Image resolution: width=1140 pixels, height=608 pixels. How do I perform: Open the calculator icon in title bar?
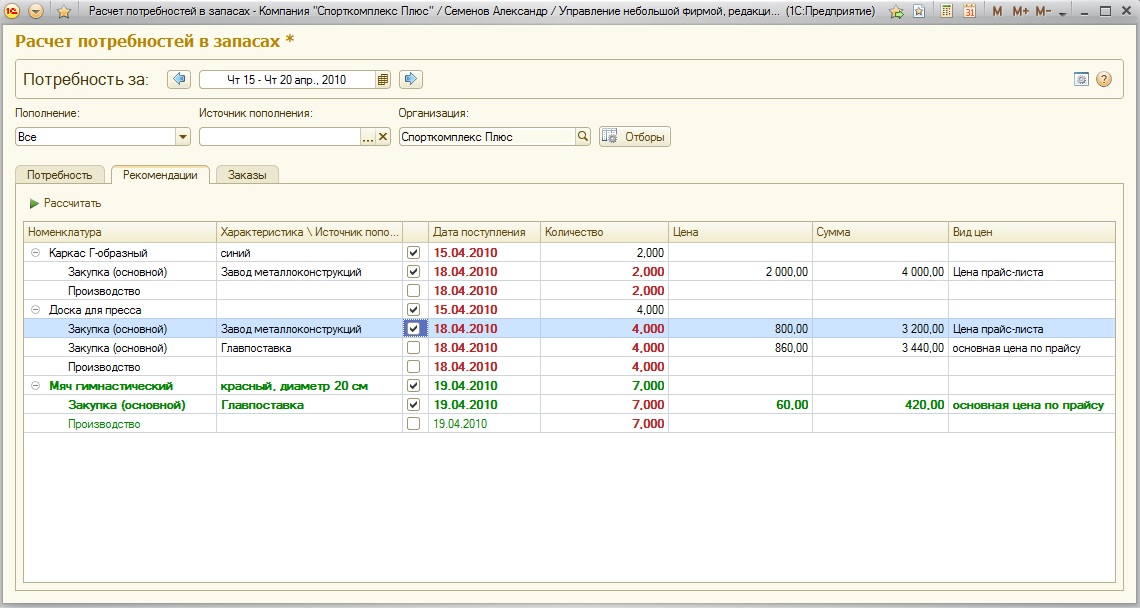pos(946,12)
